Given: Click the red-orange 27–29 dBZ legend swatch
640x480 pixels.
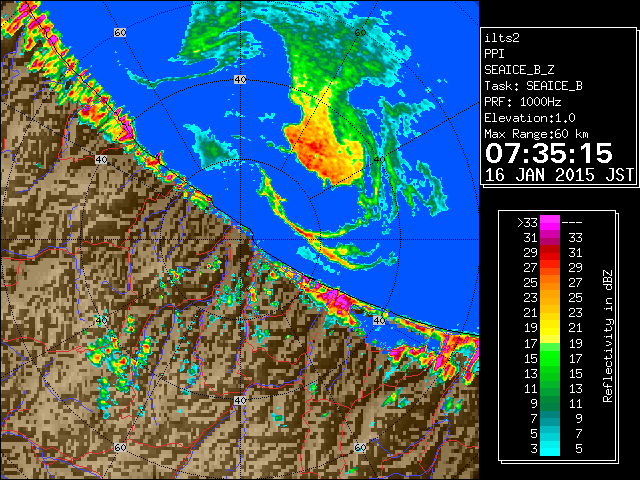Looking at the screenshot, I should 550,268.
